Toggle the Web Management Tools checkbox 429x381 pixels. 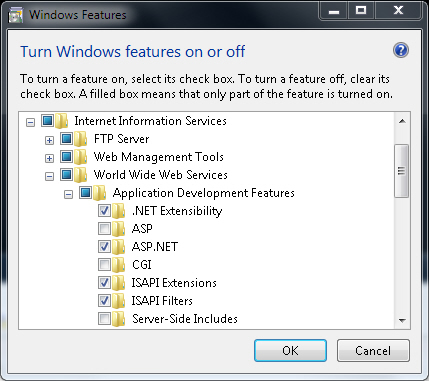click(x=66, y=156)
